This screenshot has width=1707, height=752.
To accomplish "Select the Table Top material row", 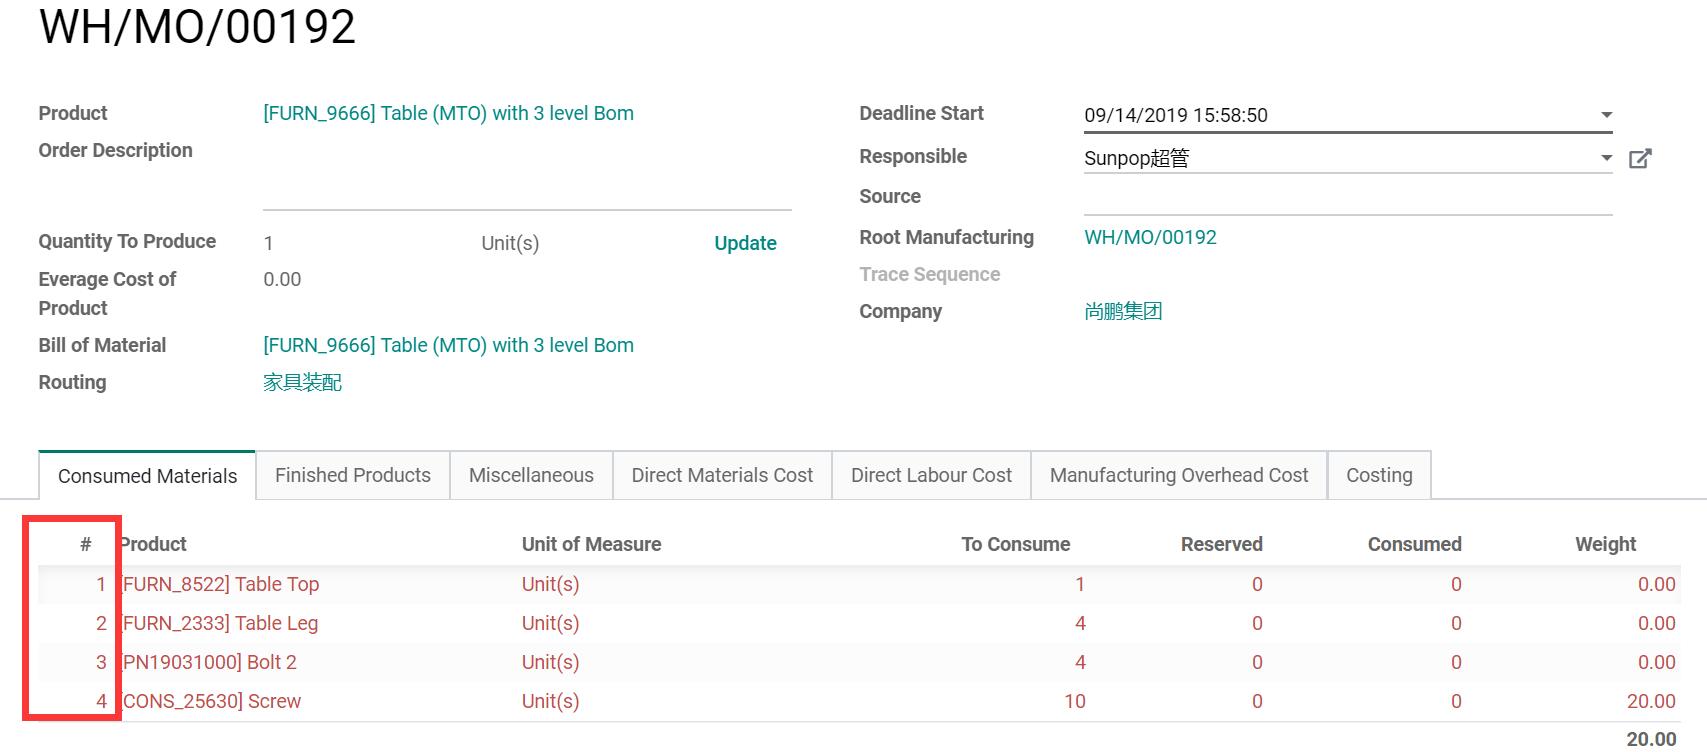I will coord(220,584).
